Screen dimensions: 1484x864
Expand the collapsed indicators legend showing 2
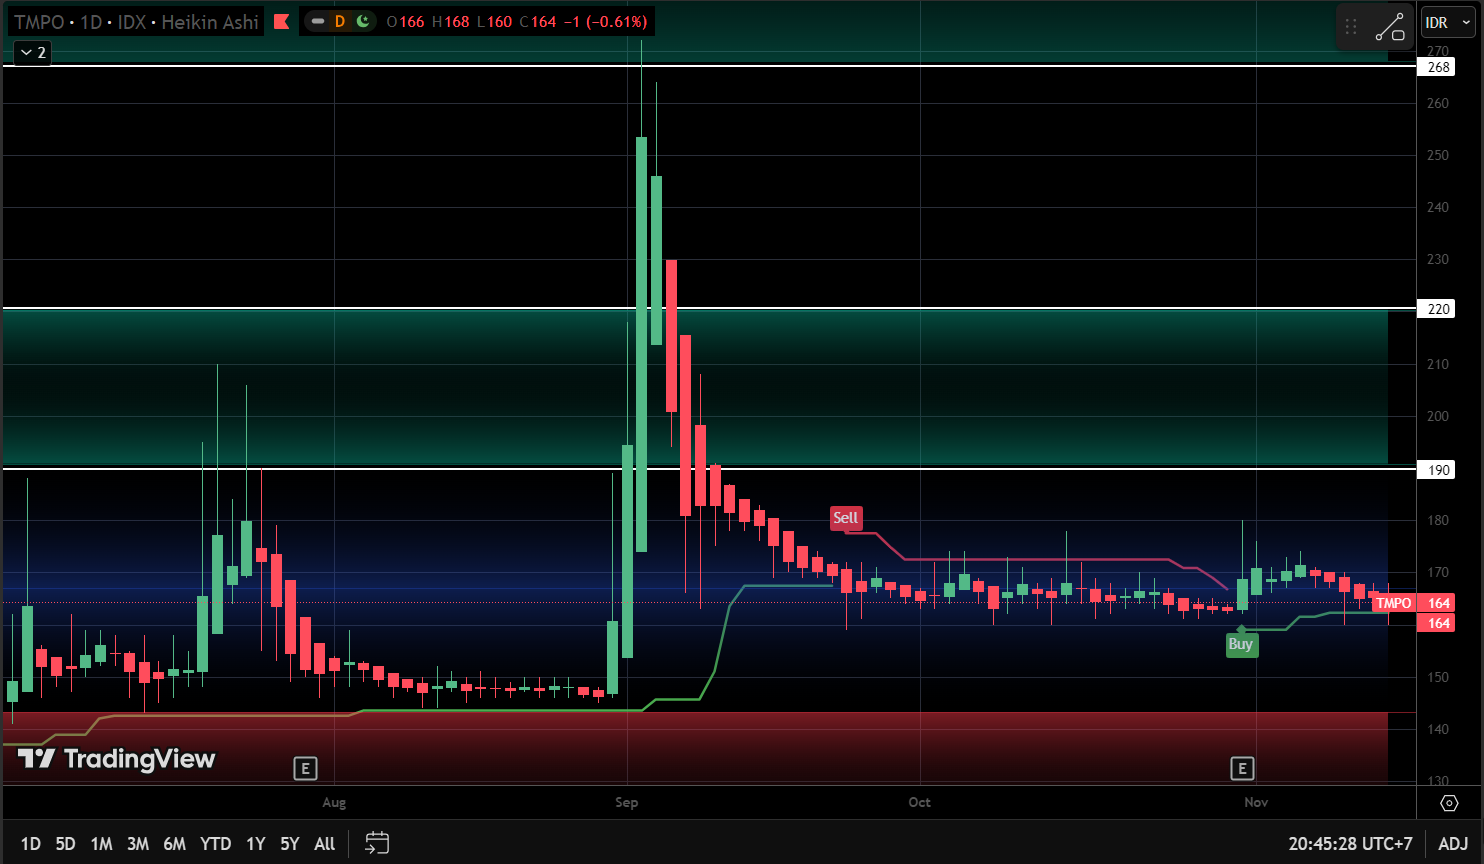(33, 52)
